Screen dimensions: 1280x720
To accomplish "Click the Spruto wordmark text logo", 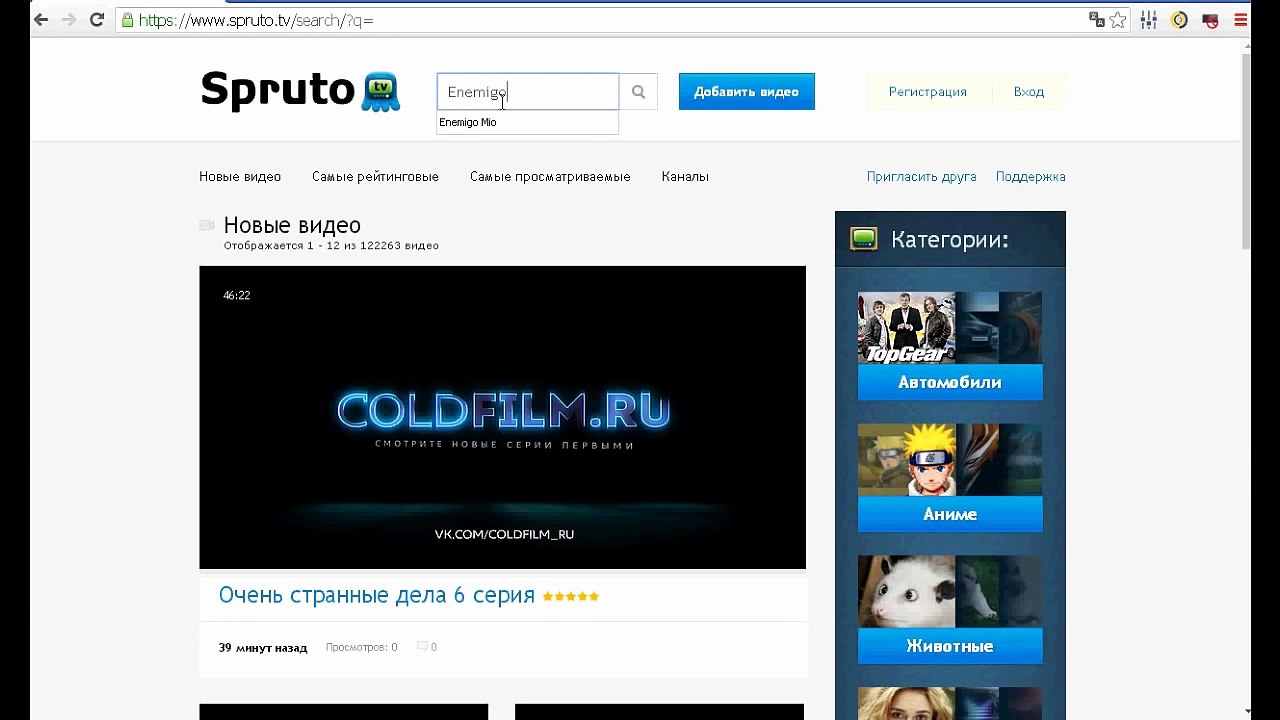I will (x=278, y=91).
